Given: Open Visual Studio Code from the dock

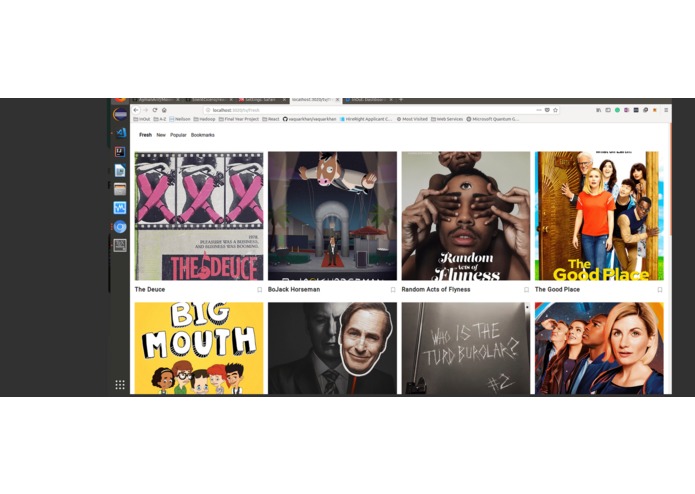Looking at the screenshot, I should coord(121,132).
